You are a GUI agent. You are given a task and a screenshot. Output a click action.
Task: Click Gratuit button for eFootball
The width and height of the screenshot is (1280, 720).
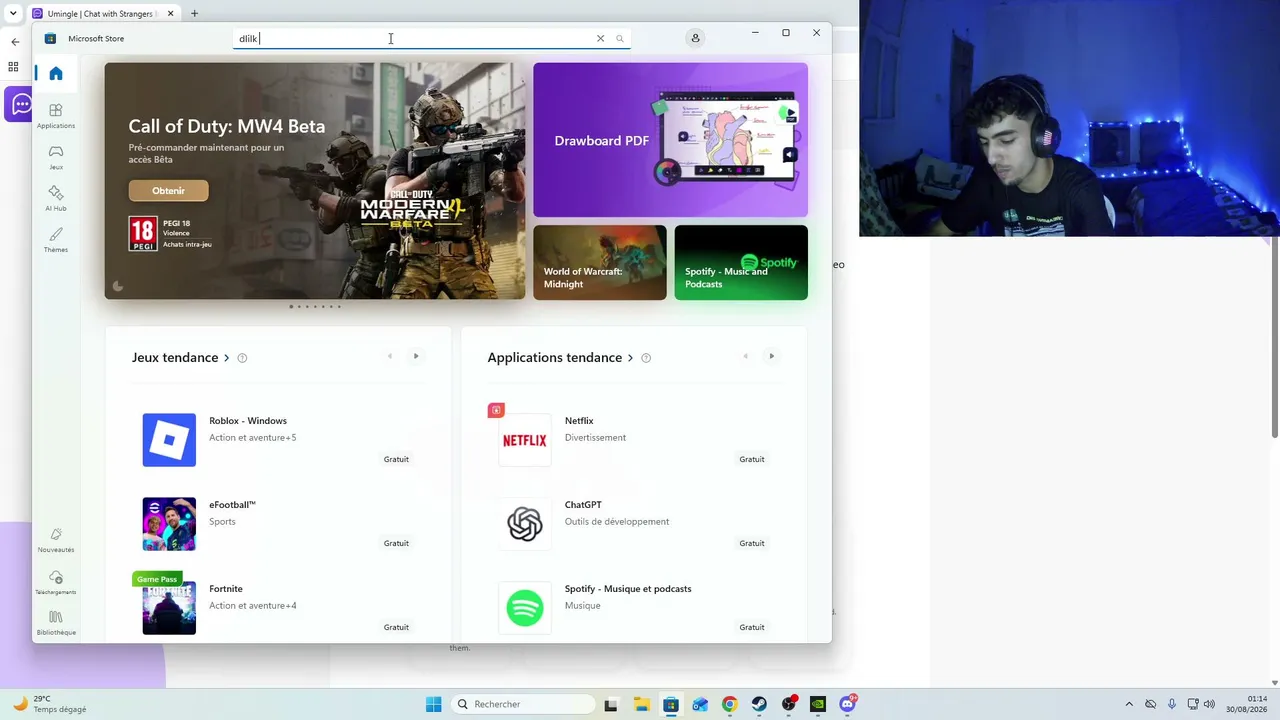pos(396,543)
